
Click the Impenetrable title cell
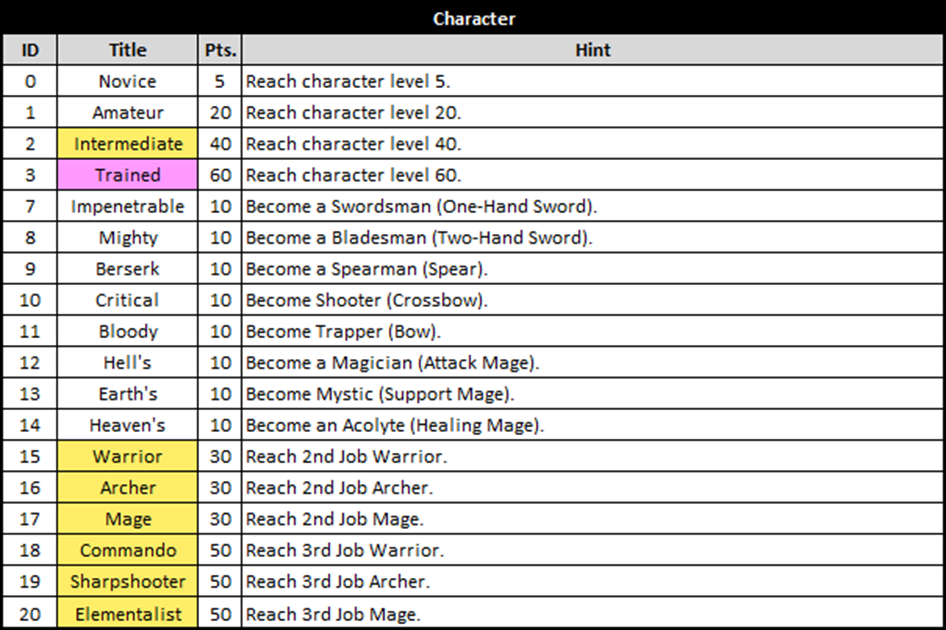127,206
